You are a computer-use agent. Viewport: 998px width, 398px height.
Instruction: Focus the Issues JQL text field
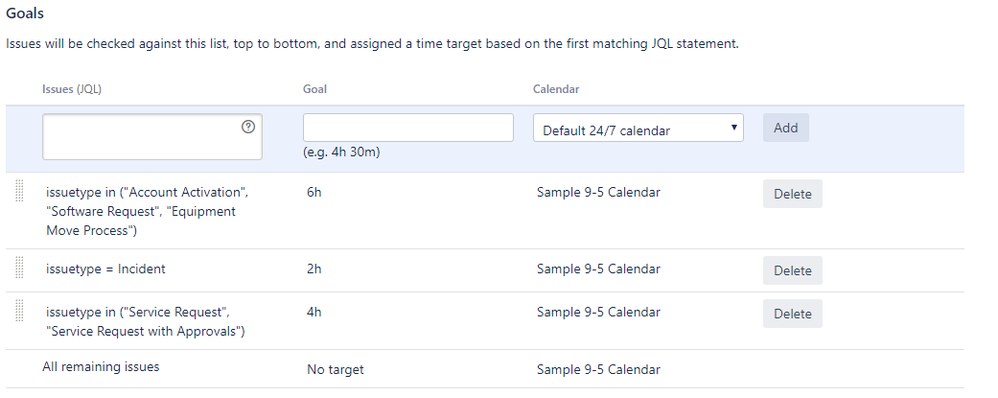coord(152,136)
